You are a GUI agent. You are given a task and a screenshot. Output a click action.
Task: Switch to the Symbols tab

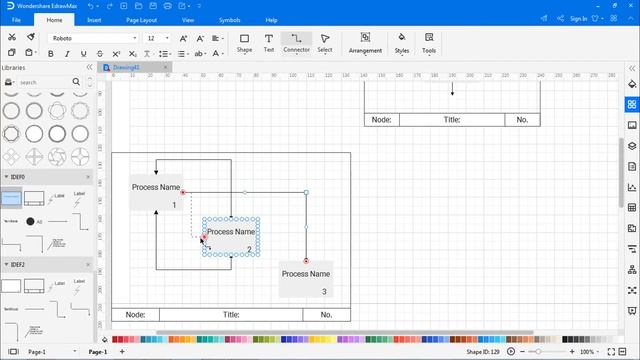pos(229,20)
